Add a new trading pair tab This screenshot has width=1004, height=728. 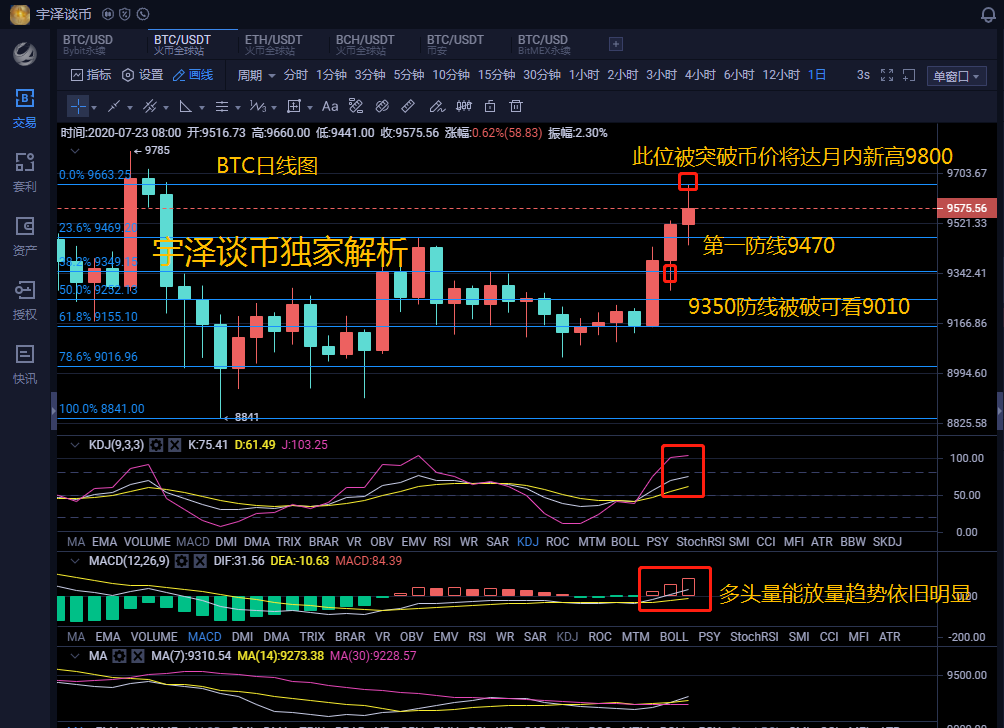tap(616, 44)
